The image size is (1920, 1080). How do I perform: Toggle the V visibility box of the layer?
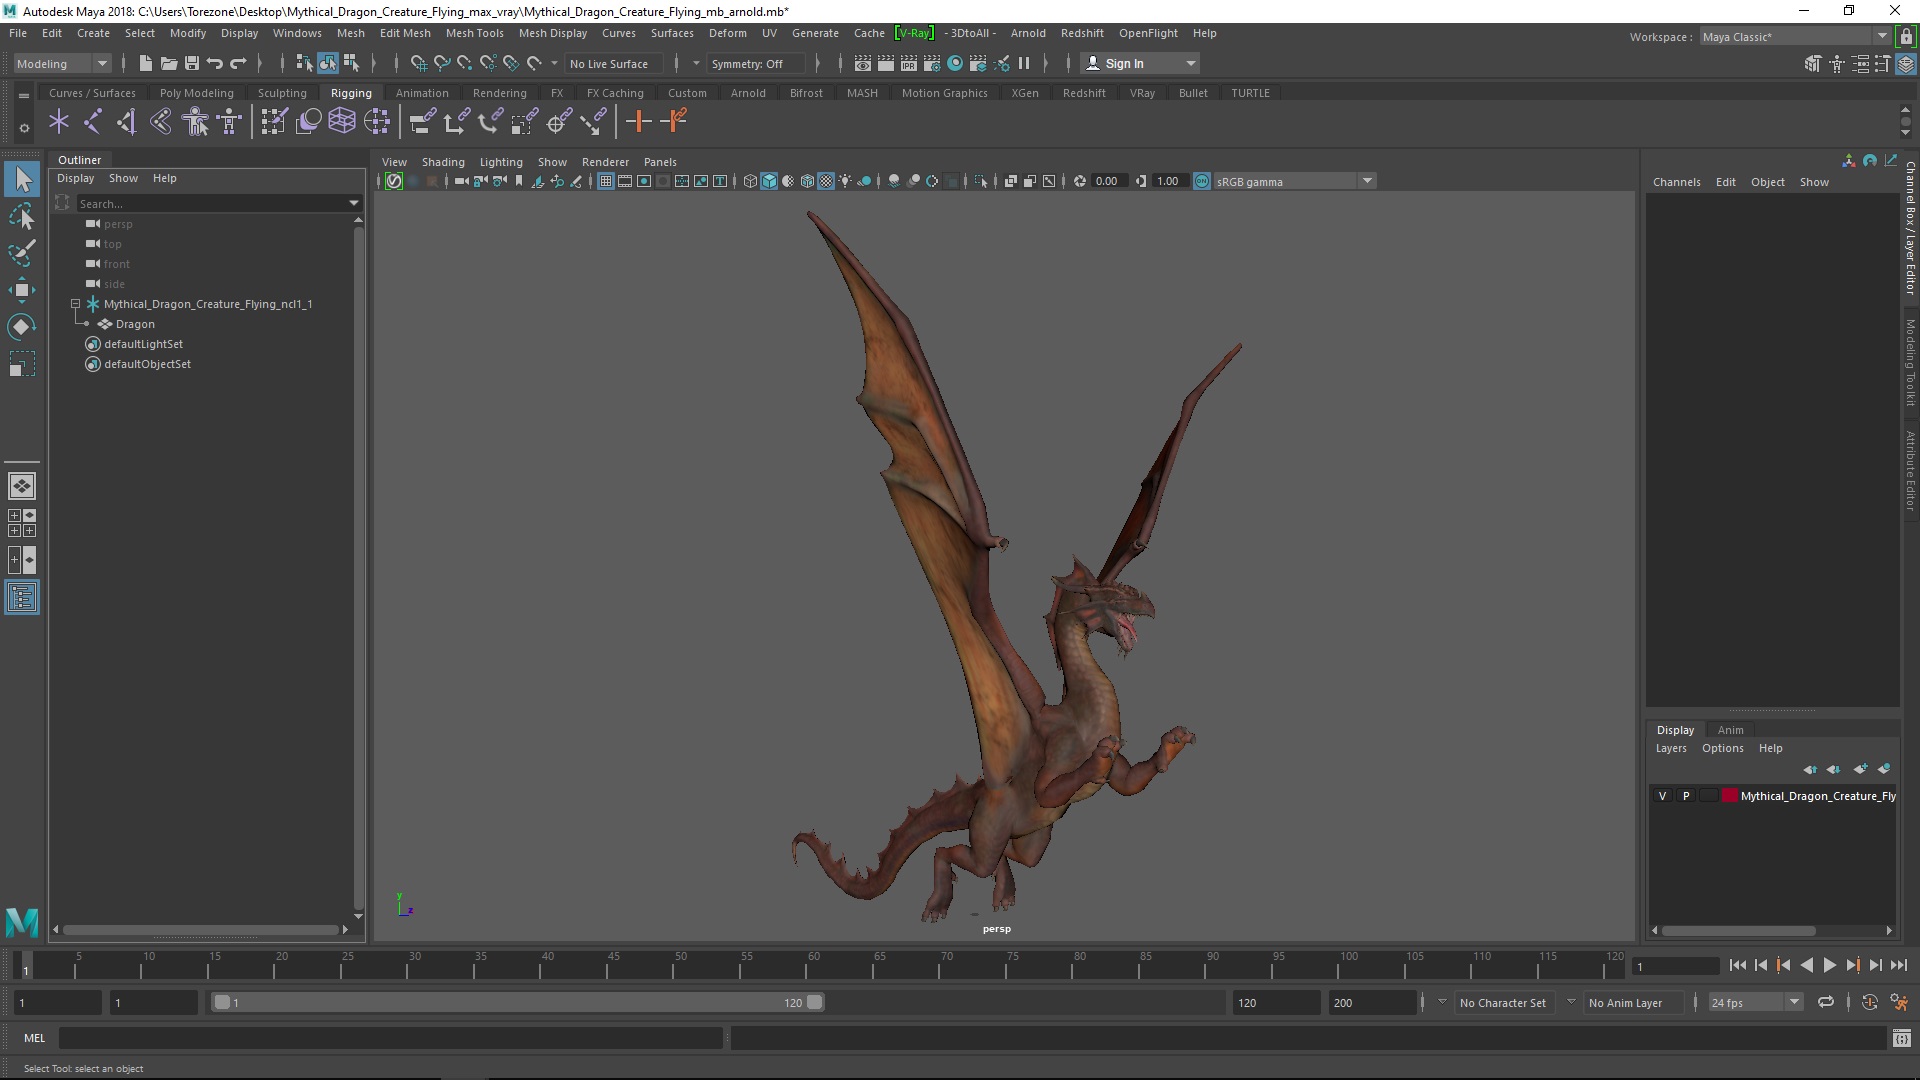coord(1663,796)
